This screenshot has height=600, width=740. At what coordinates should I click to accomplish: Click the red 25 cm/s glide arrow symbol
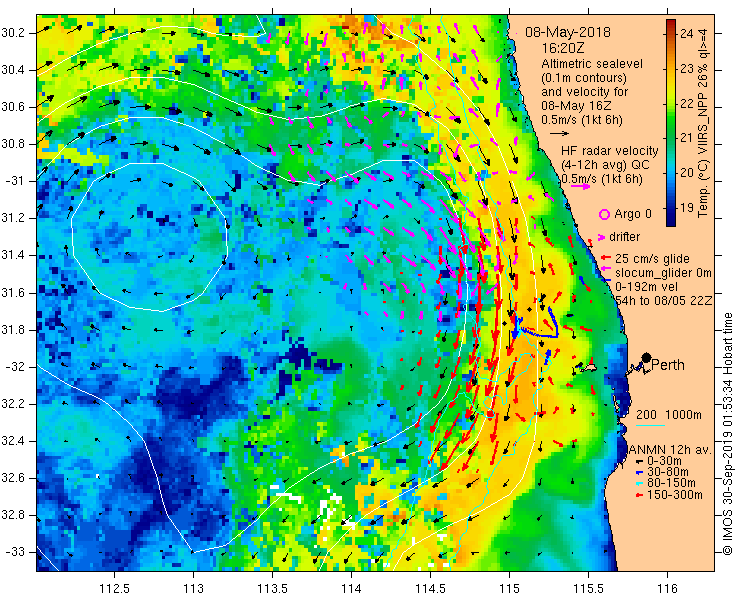click(x=606, y=258)
